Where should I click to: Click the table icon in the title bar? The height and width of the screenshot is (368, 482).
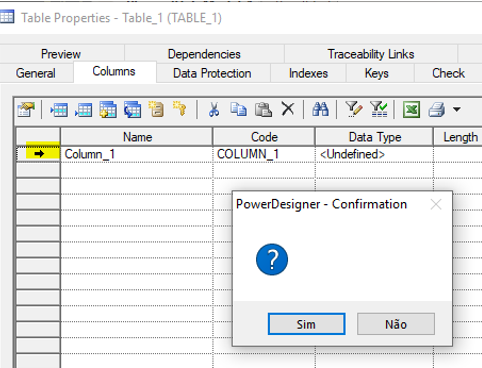[x=7, y=17]
